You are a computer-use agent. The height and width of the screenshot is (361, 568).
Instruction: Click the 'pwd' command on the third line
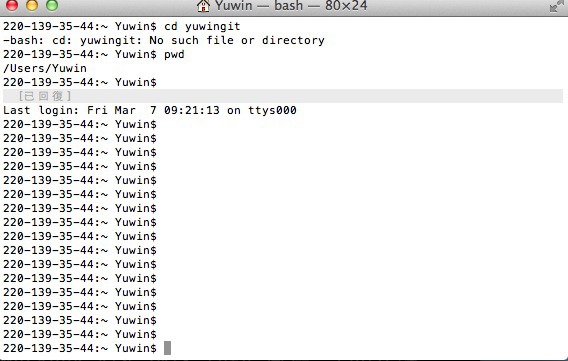(174, 54)
